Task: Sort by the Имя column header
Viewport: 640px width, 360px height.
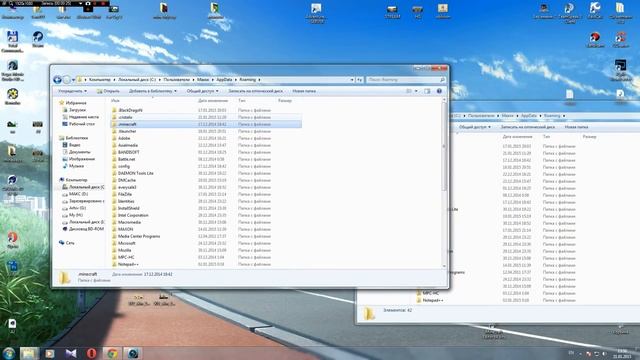Action: tap(115, 100)
